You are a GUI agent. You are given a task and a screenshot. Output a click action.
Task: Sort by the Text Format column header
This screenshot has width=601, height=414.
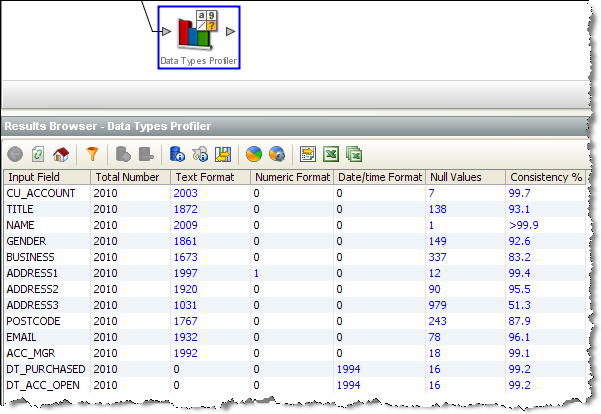click(x=210, y=177)
